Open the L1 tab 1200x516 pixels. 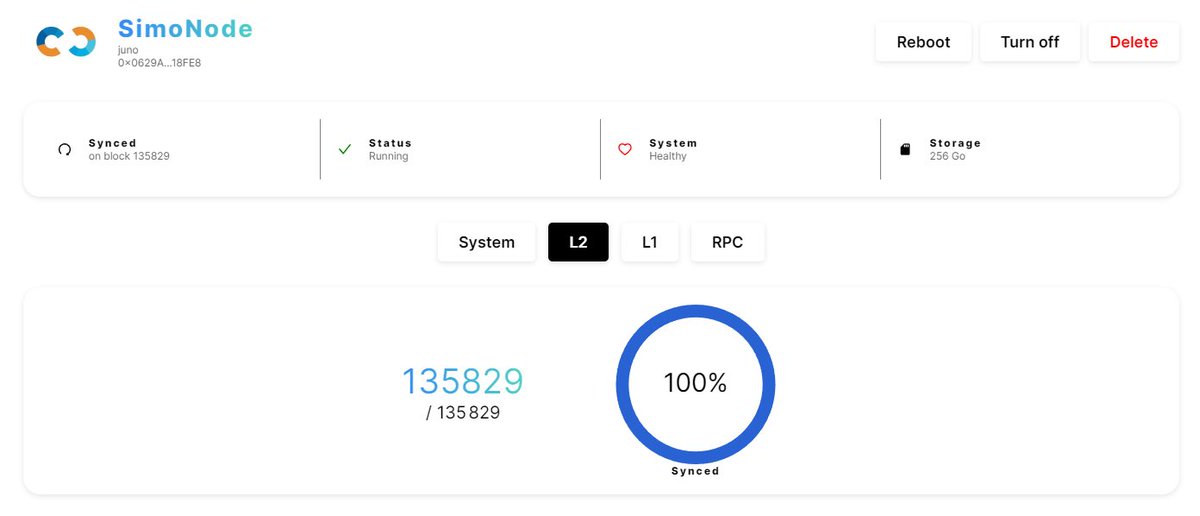650,242
